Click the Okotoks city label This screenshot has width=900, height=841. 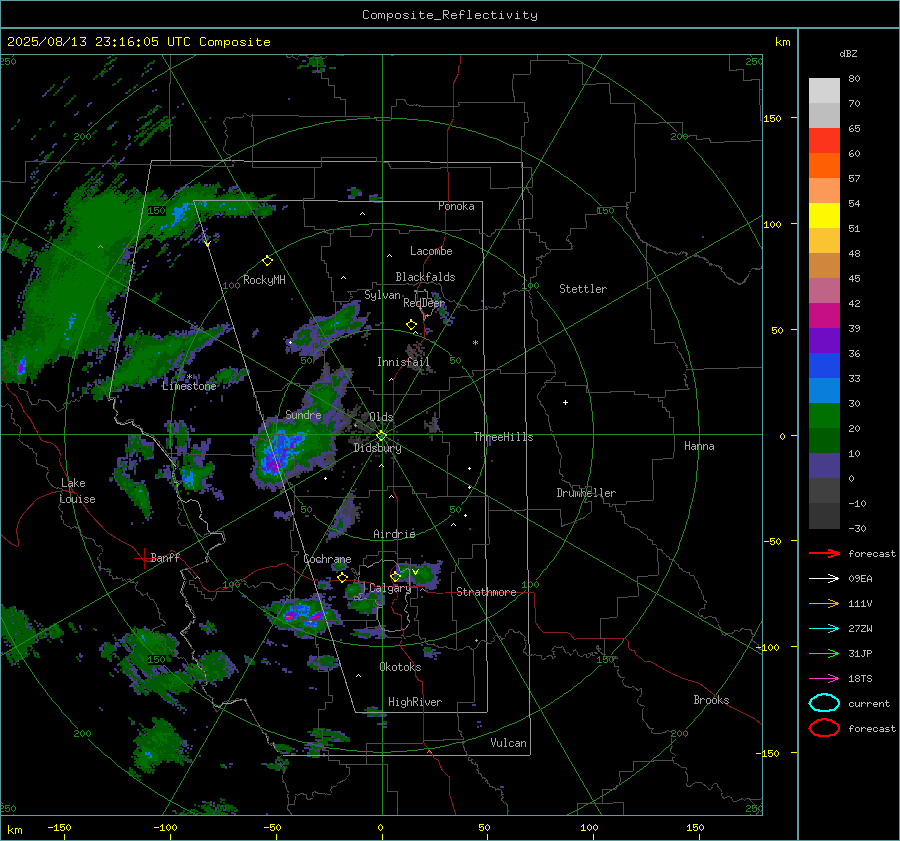[400, 667]
